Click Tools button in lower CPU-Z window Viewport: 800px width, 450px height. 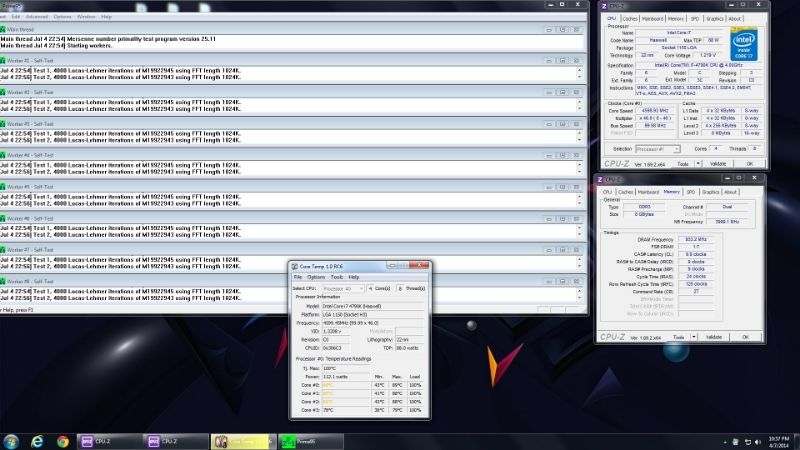click(x=679, y=337)
